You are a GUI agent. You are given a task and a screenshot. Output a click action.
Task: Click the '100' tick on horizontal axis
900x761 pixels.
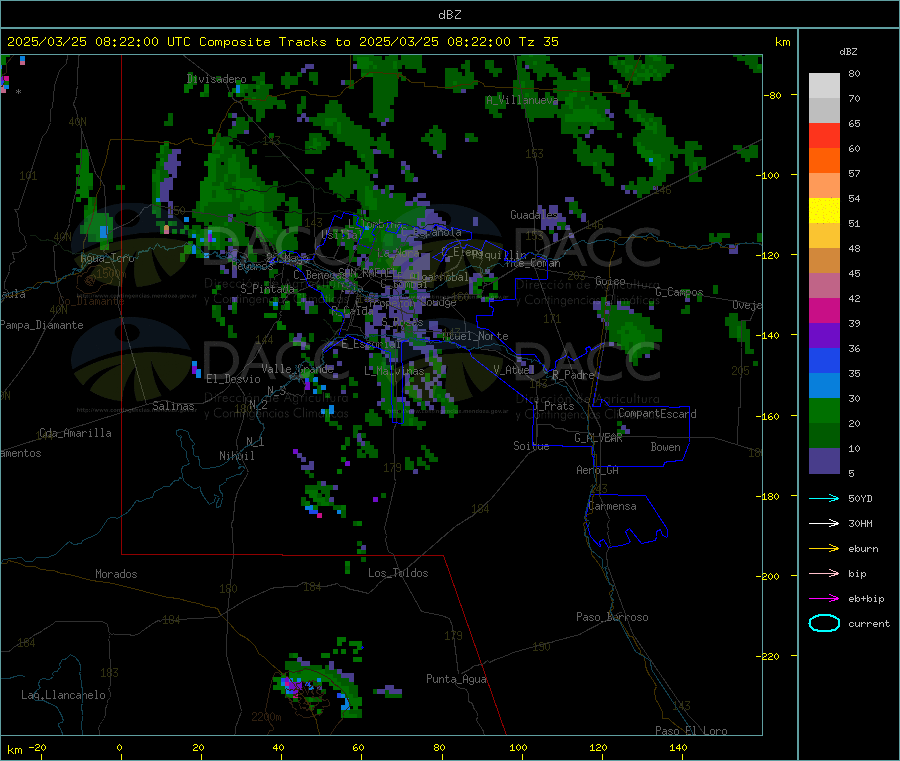tap(518, 748)
